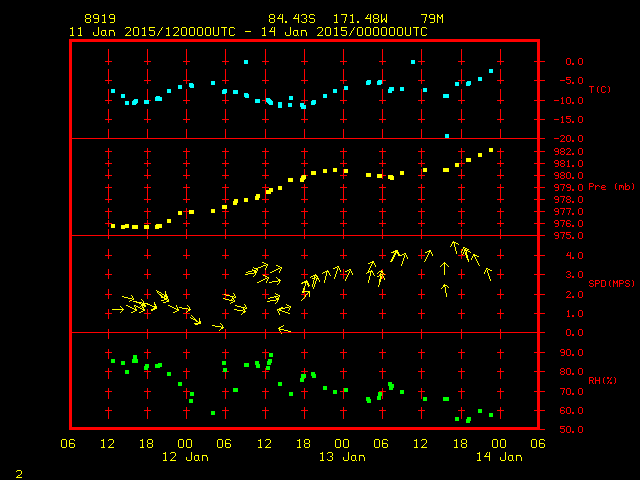Click the 981.0 pressure tick label
This screenshot has height=480, width=640.
(x=568, y=164)
